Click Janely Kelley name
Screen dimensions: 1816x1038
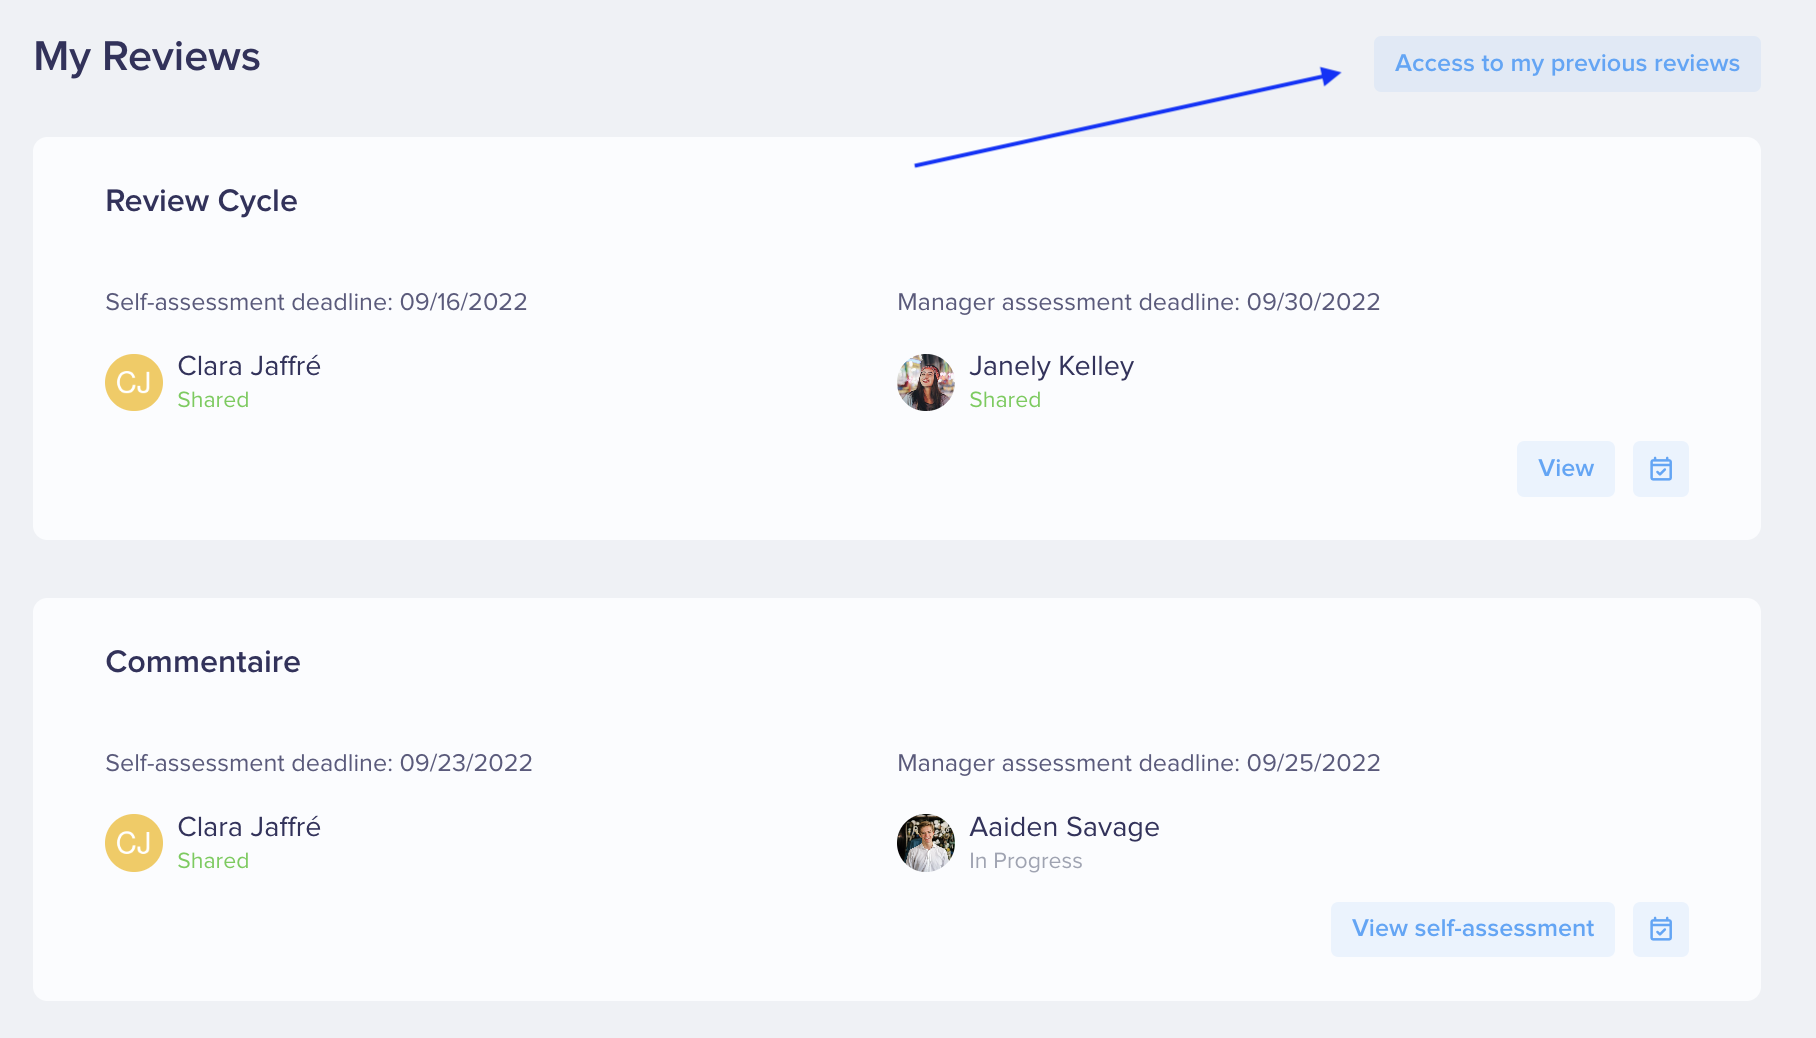click(1052, 366)
